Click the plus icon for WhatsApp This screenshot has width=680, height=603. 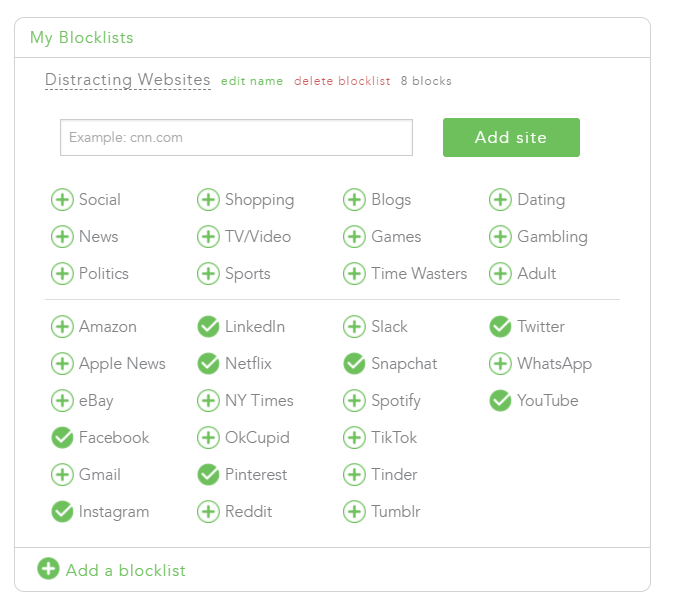pos(500,364)
